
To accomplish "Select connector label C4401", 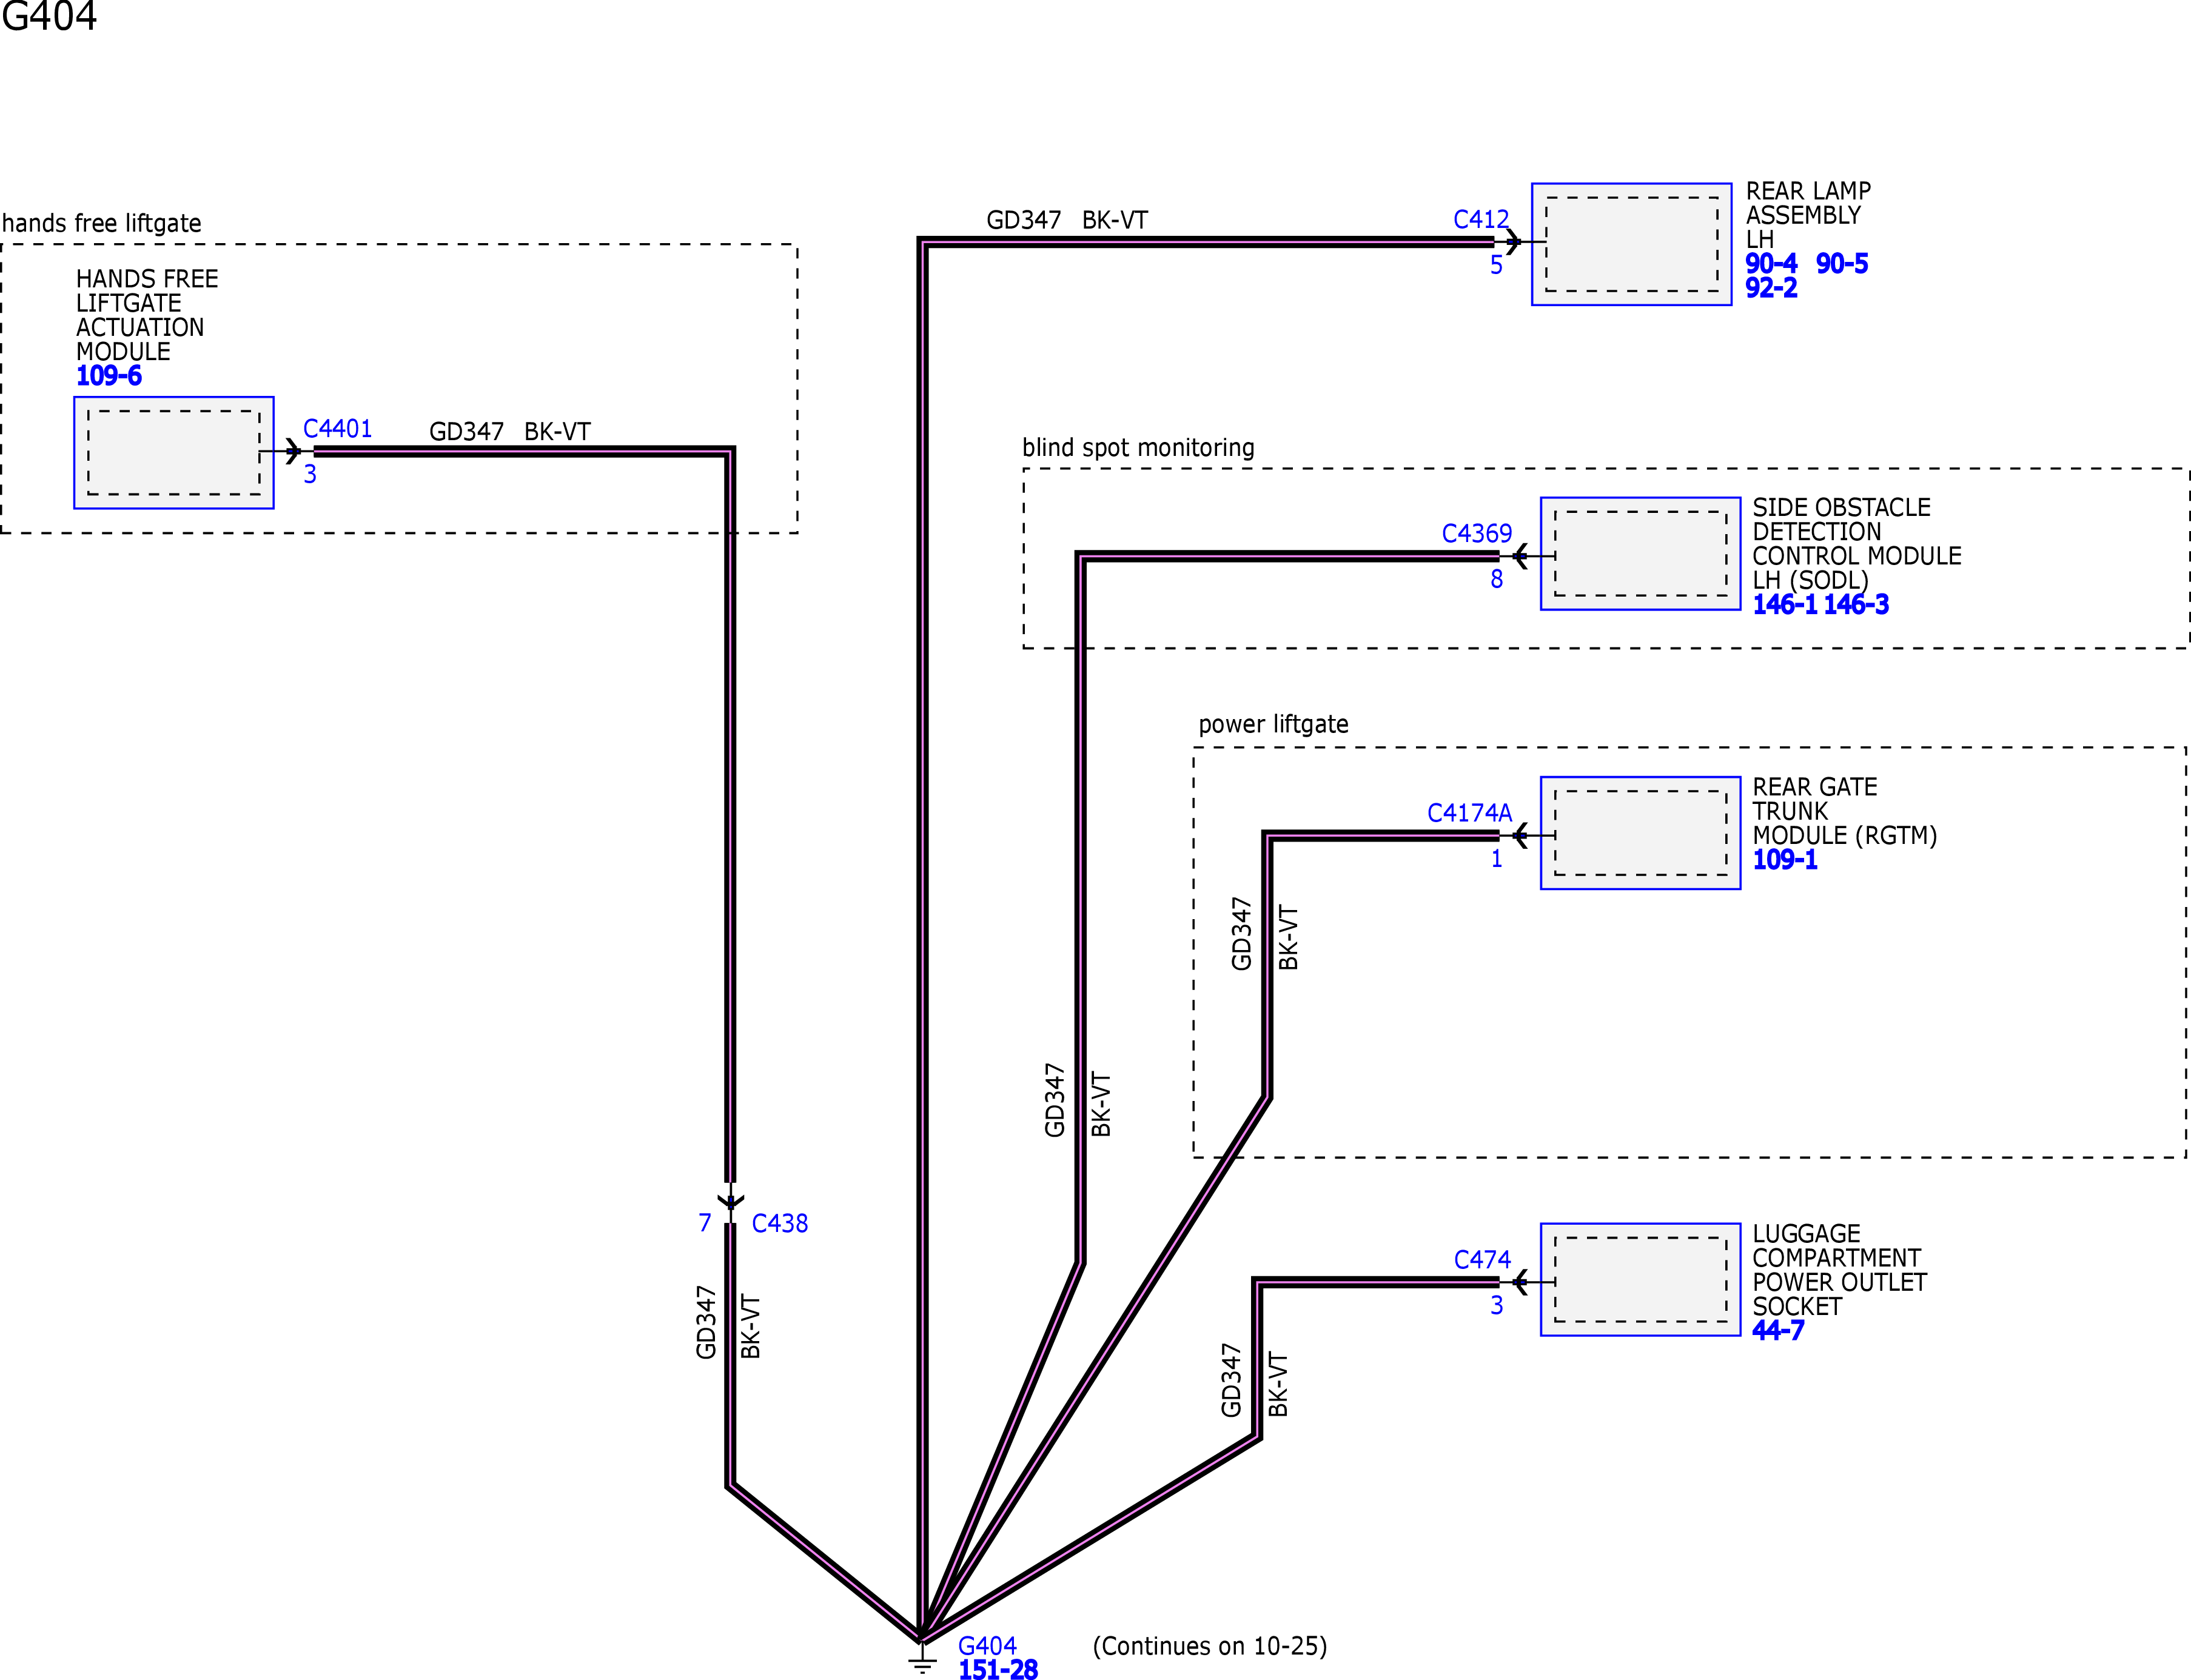I will (338, 429).
